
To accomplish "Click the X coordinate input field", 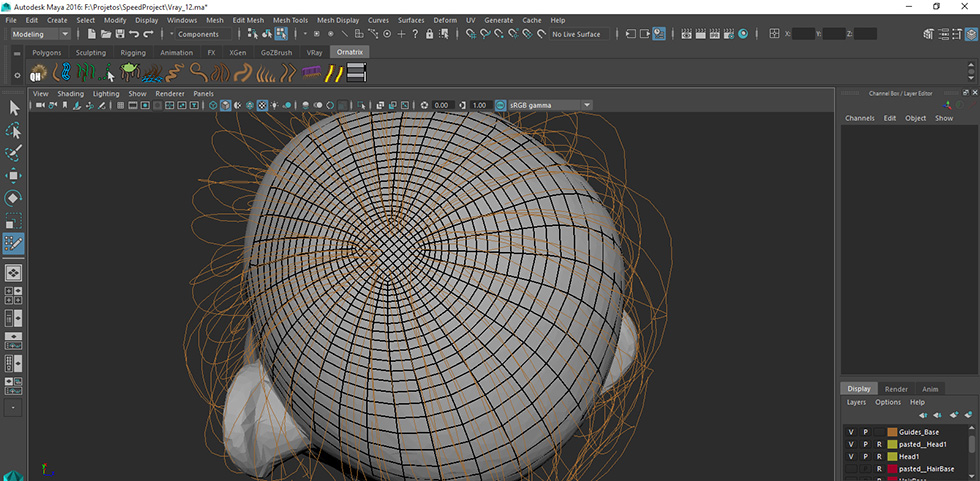I will tap(804, 34).
